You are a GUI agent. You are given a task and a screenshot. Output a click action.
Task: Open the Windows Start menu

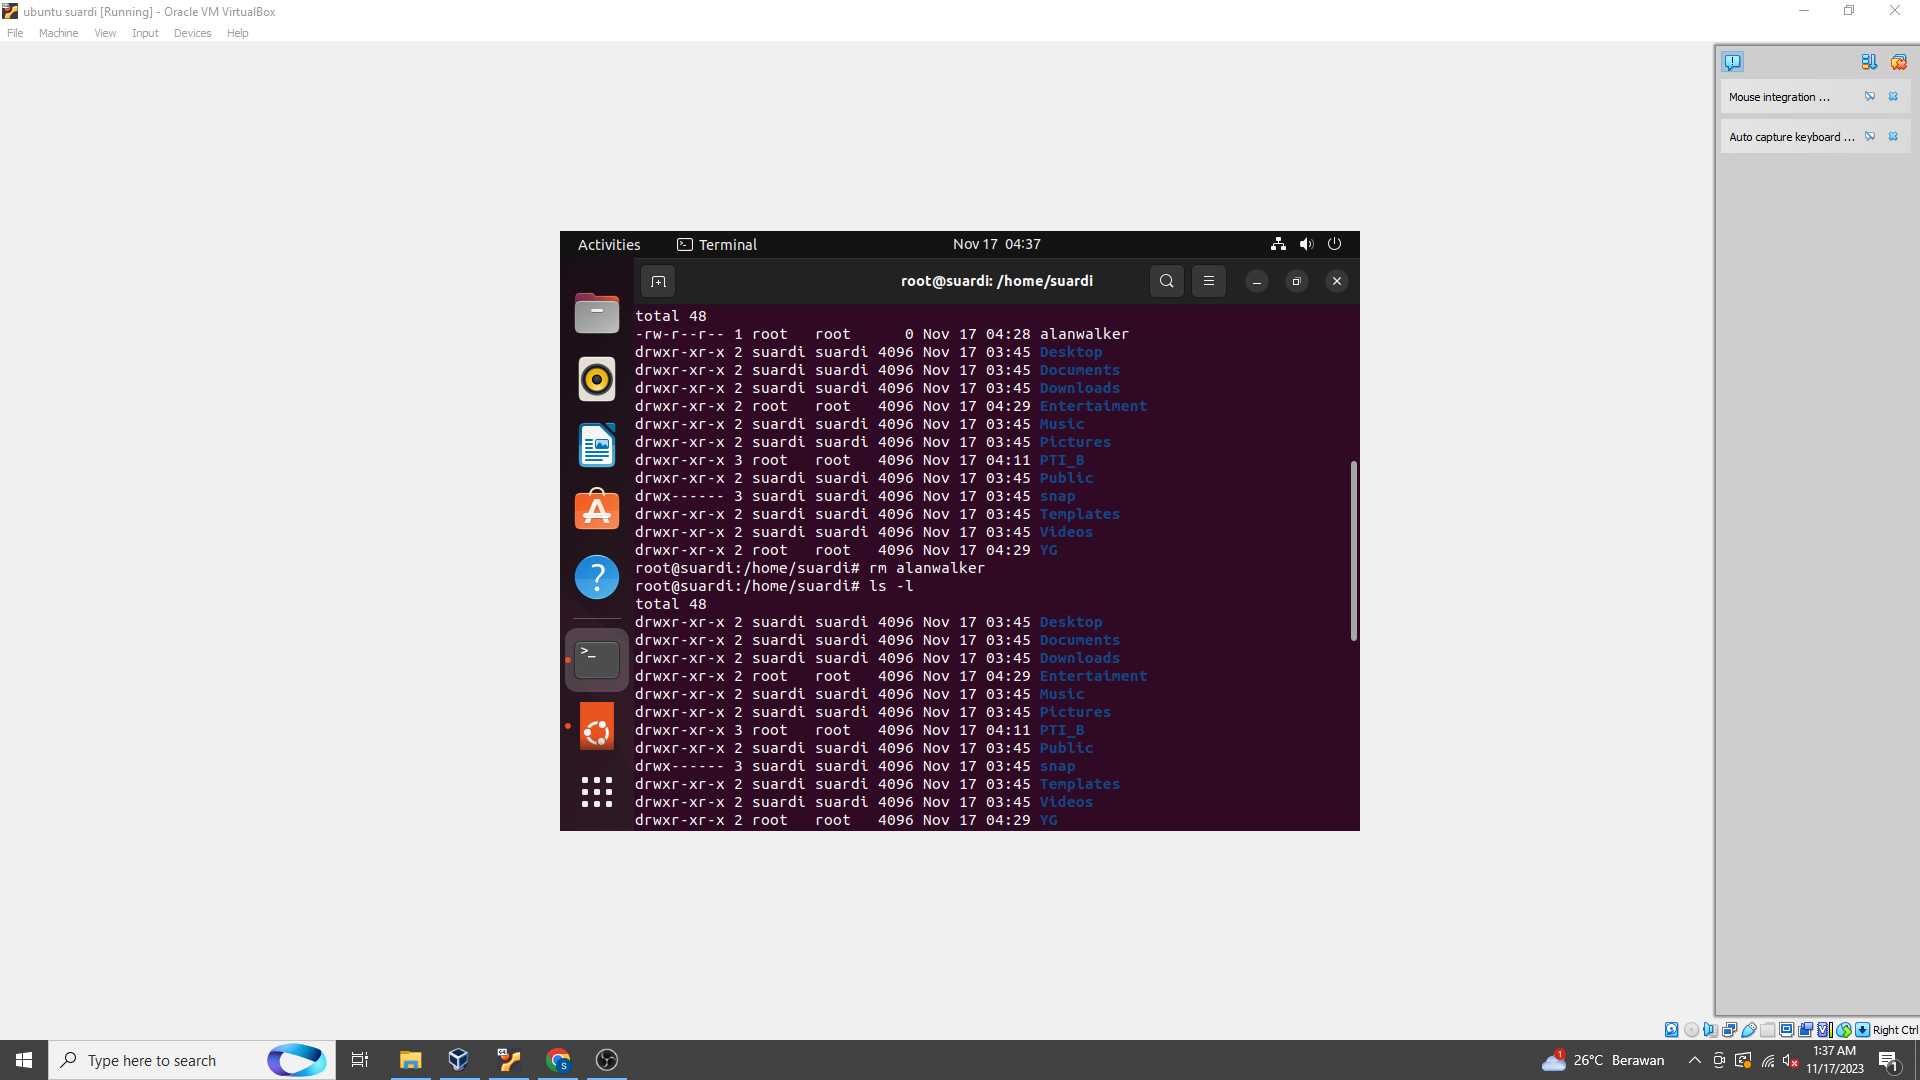[24, 1060]
